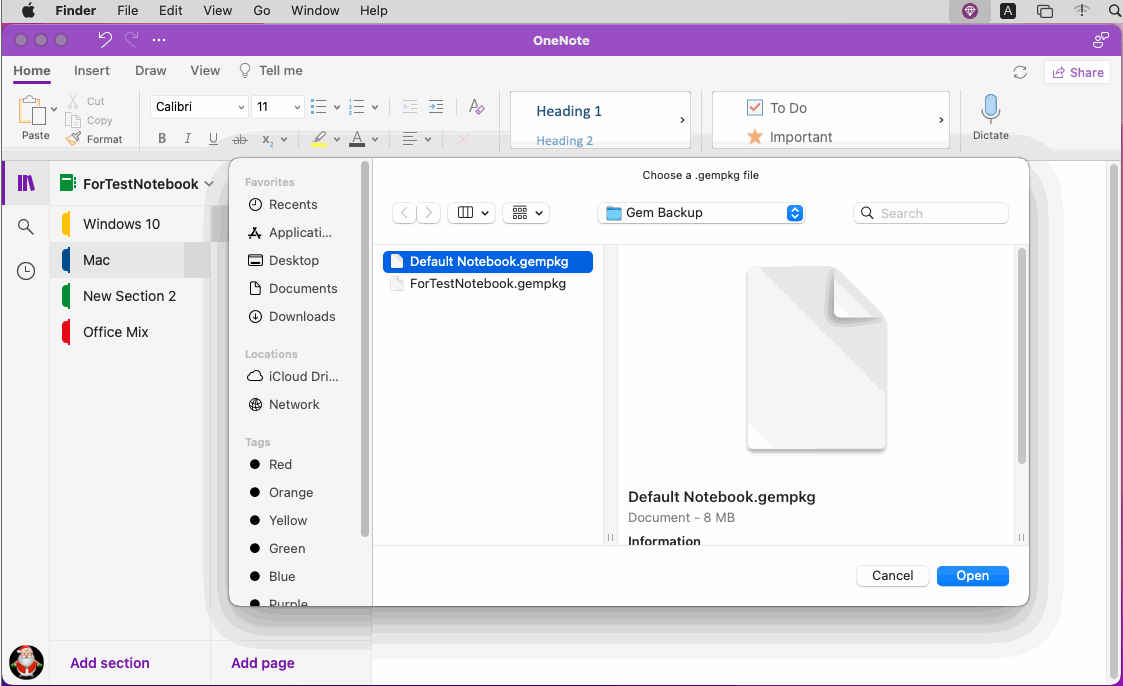The width and height of the screenshot is (1123, 686).
Task: Click the dialog back navigation arrow
Action: (x=405, y=213)
